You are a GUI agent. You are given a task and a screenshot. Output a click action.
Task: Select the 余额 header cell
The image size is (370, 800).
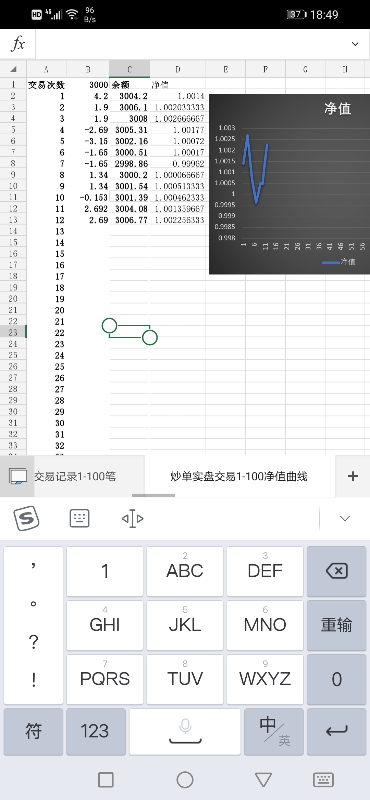click(130, 84)
